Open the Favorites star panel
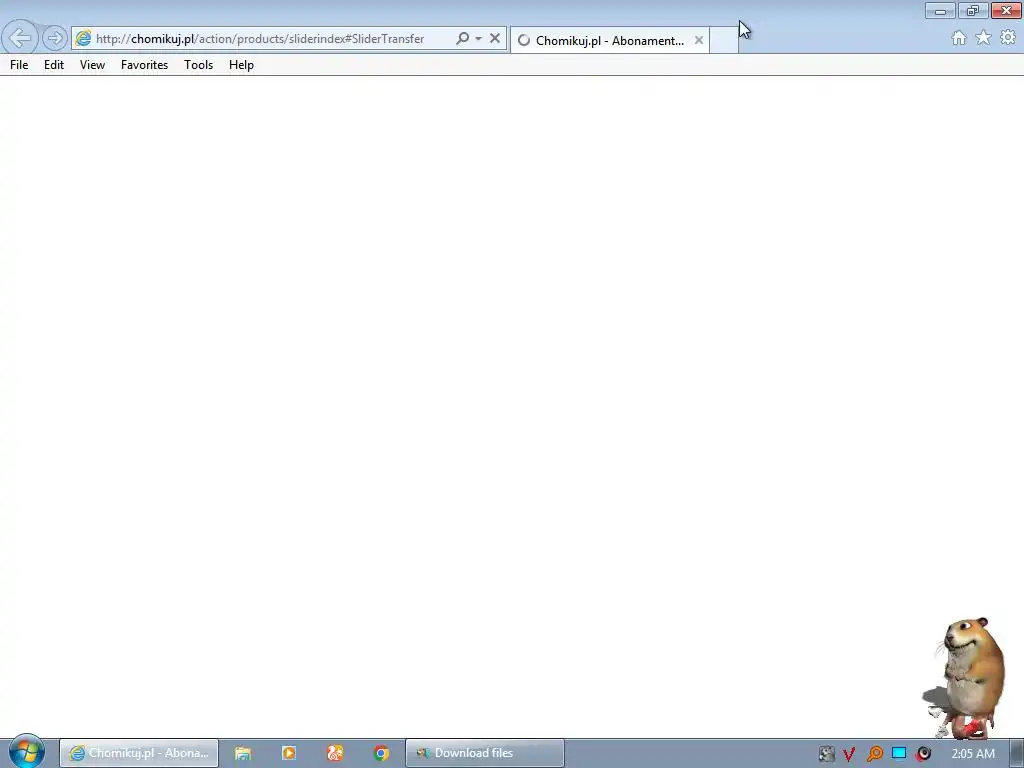This screenshot has height=768, width=1024. [x=983, y=38]
